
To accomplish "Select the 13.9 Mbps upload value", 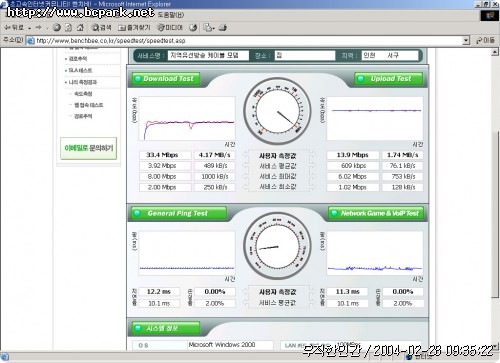I will pos(353,155).
